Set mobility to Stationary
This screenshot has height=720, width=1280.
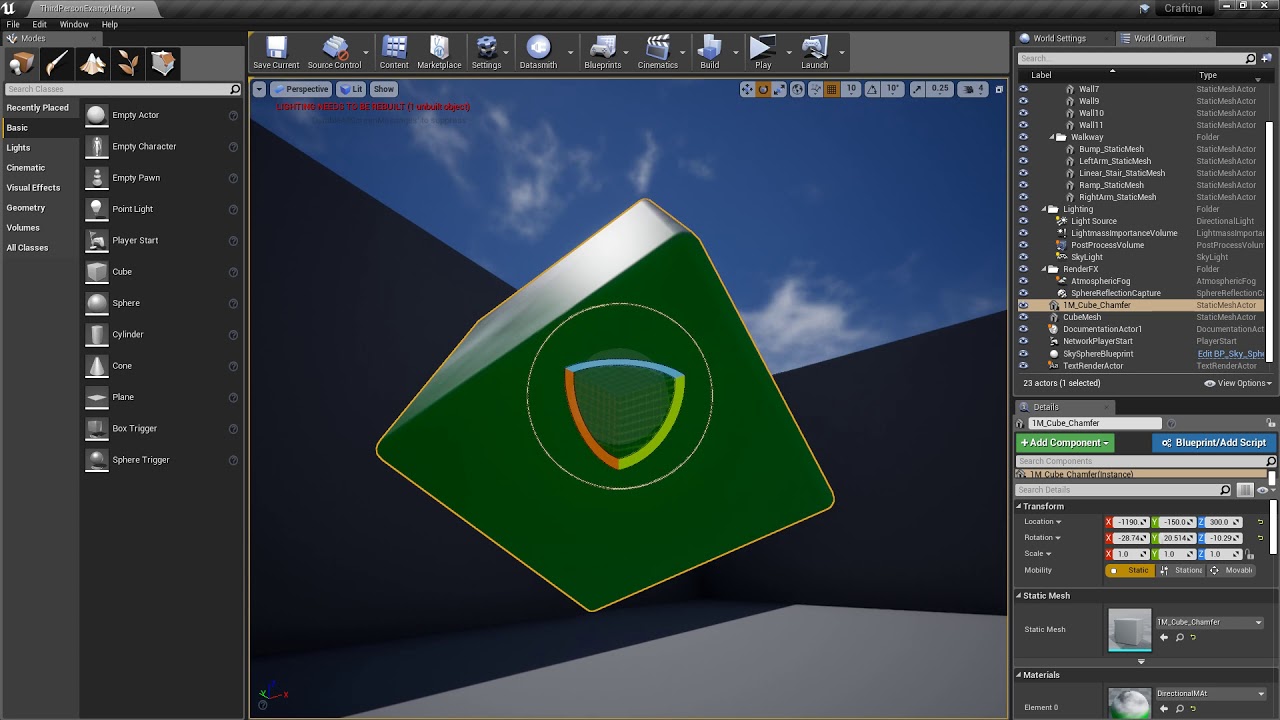[1181, 570]
